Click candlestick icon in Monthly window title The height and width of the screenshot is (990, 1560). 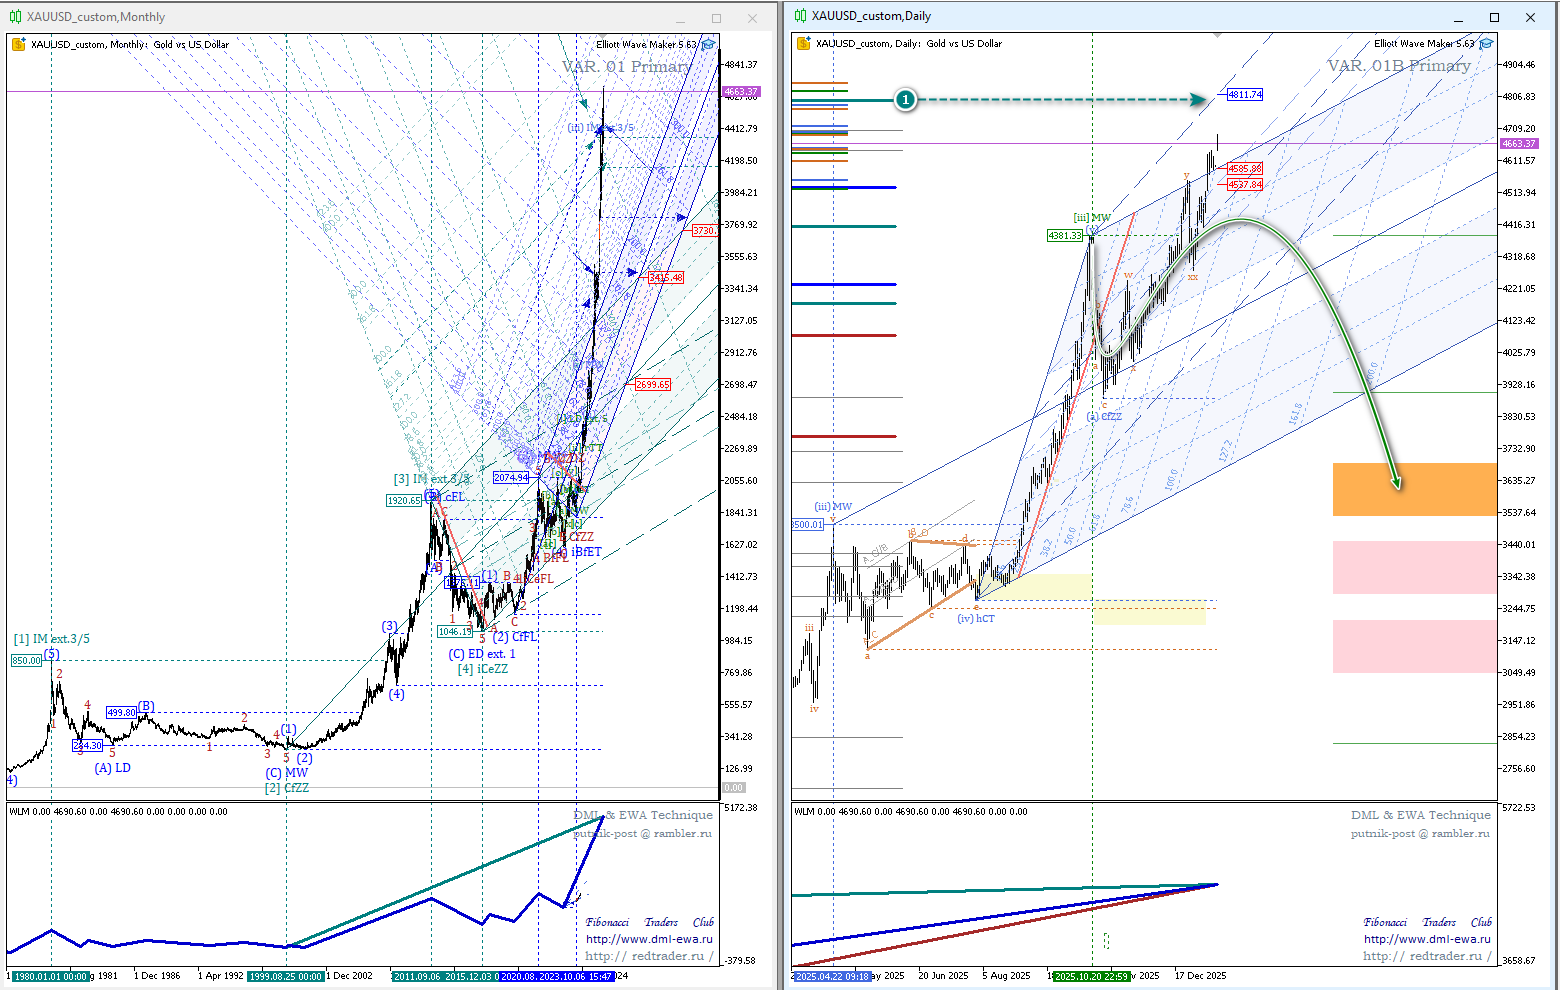coord(15,17)
